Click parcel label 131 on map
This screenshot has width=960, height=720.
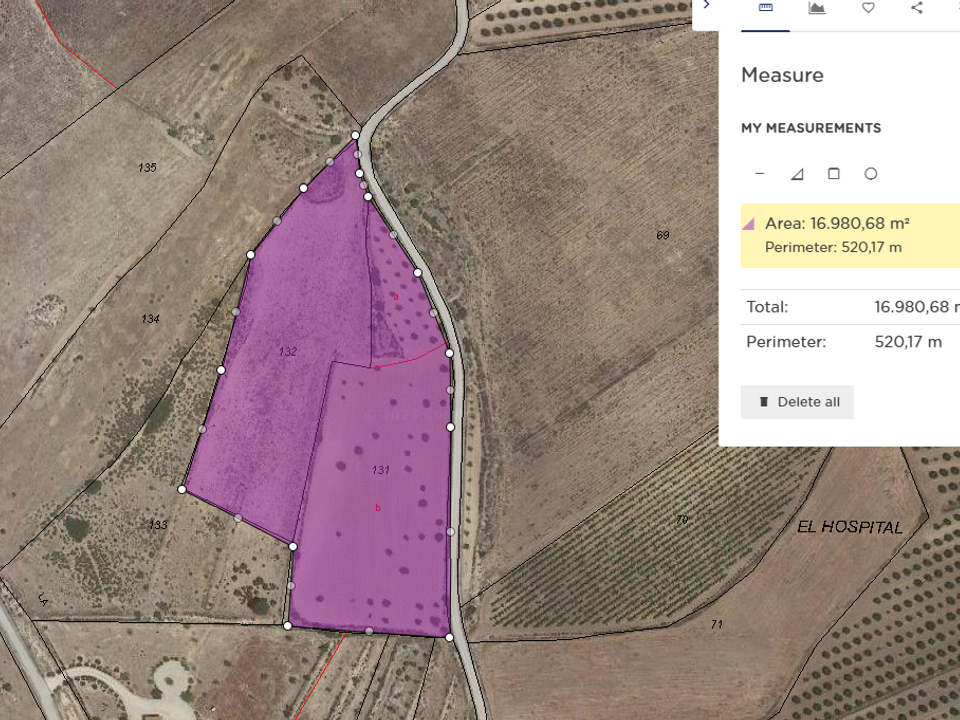click(x=381, y=470)
